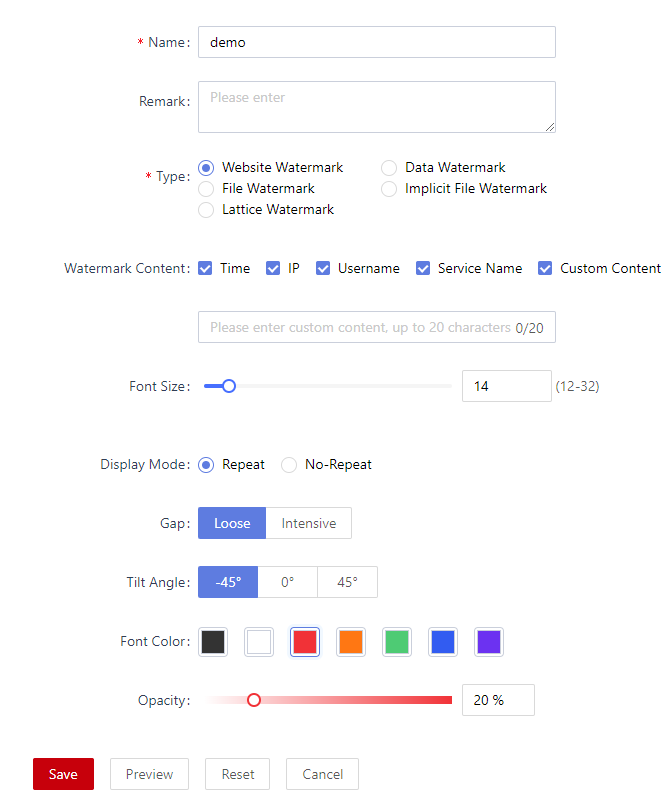The height and width of the screenshot is (803, 669).
Task: Select the Data Watermark radio option
Action: point(389,167)
